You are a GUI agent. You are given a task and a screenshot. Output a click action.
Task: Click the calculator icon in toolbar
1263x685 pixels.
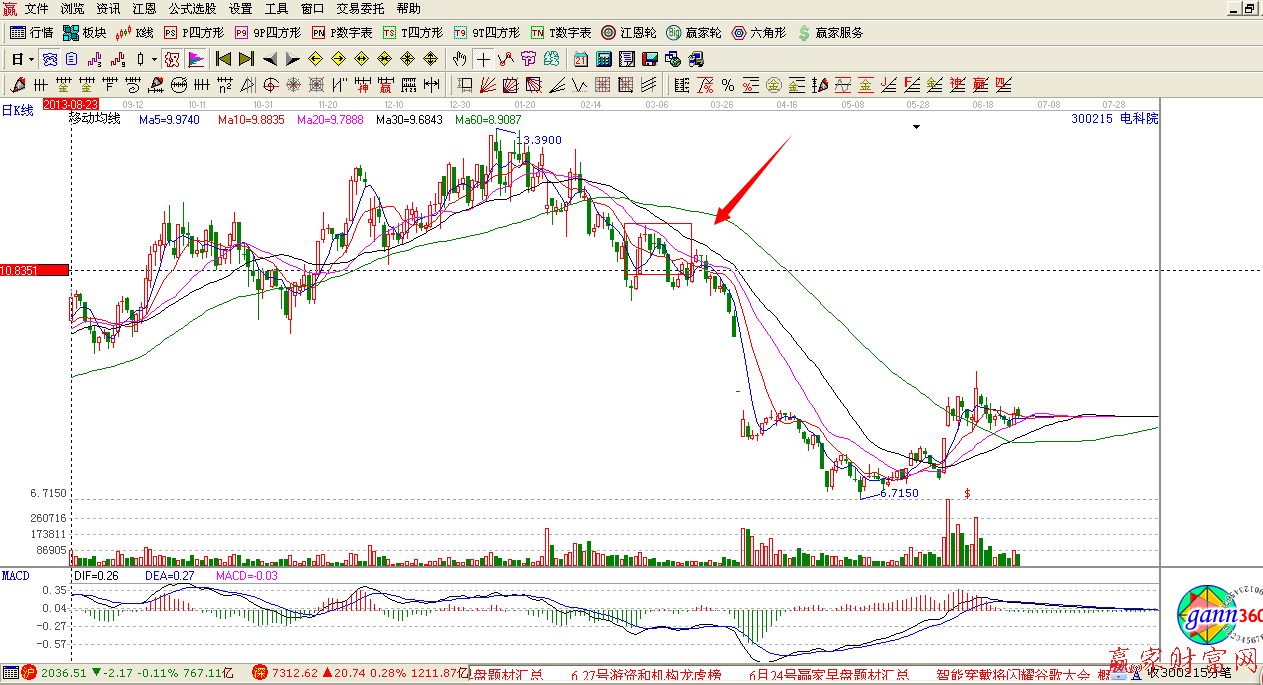click(x=604, y=59)
